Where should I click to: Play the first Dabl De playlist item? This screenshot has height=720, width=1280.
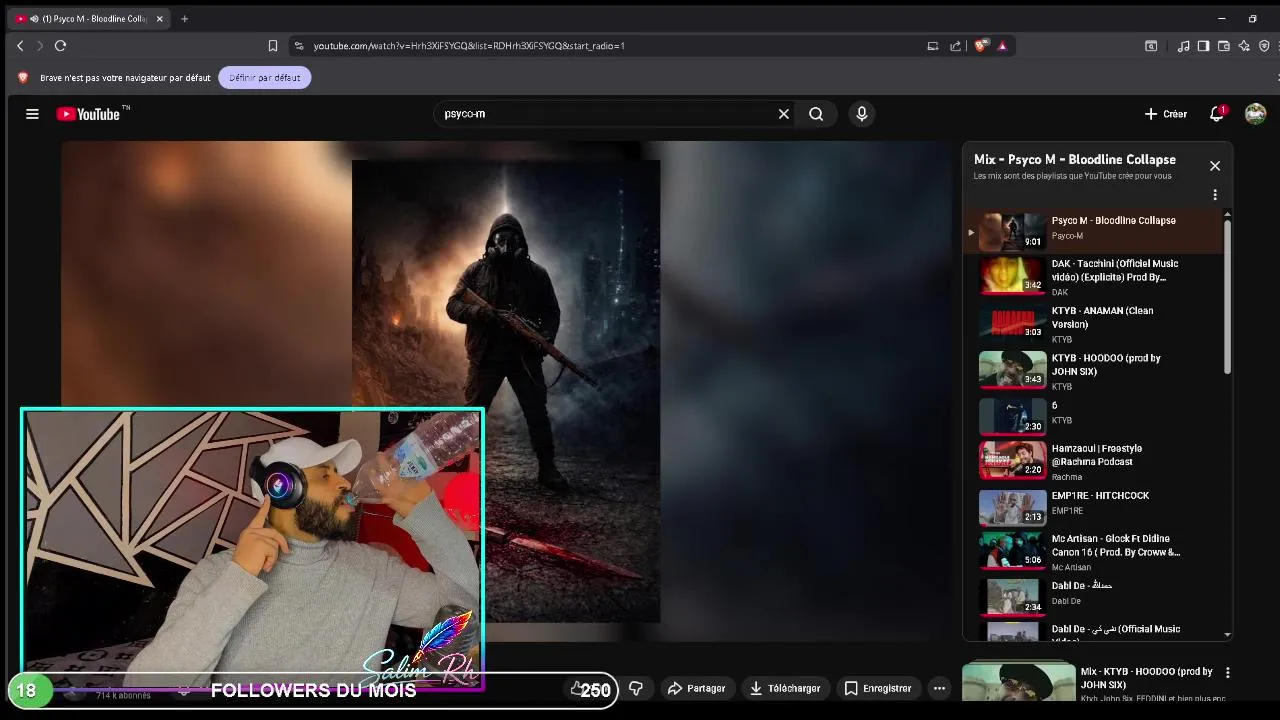pyautogui.click(x=1095, y=595)
